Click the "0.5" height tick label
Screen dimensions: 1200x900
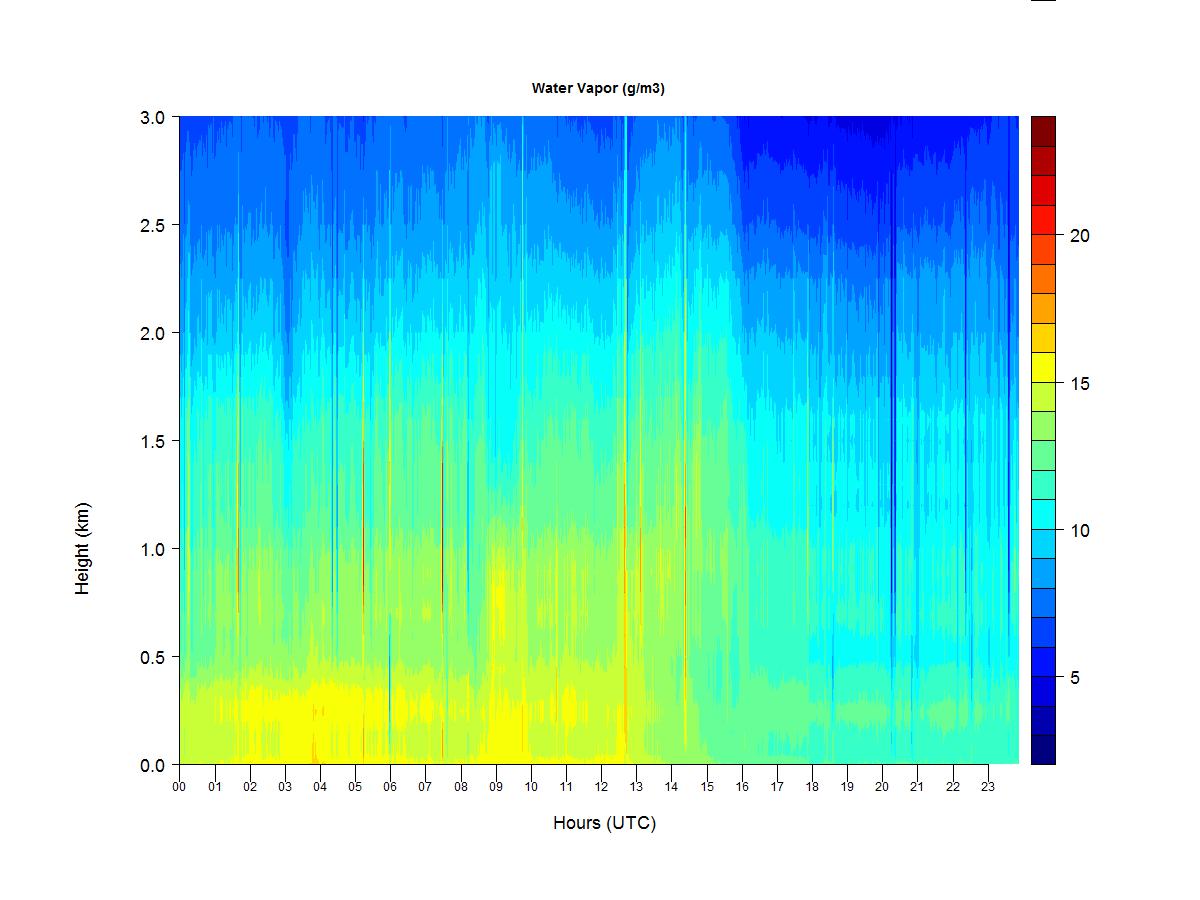tap(153, 657)
